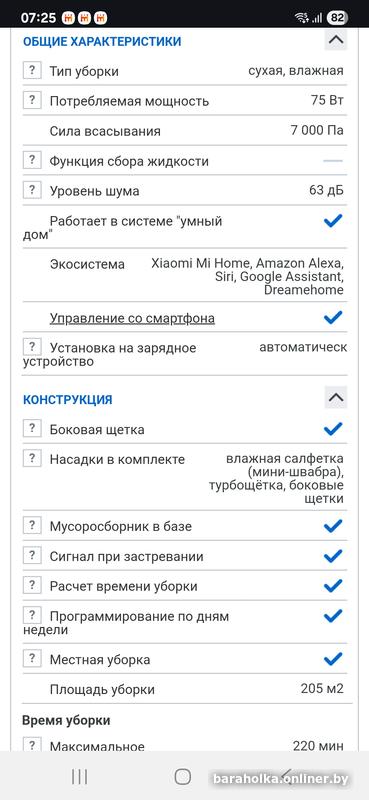Open help for Мусоросборник в базе
This screenshot has height=800, width=369.
pos(32,525)
